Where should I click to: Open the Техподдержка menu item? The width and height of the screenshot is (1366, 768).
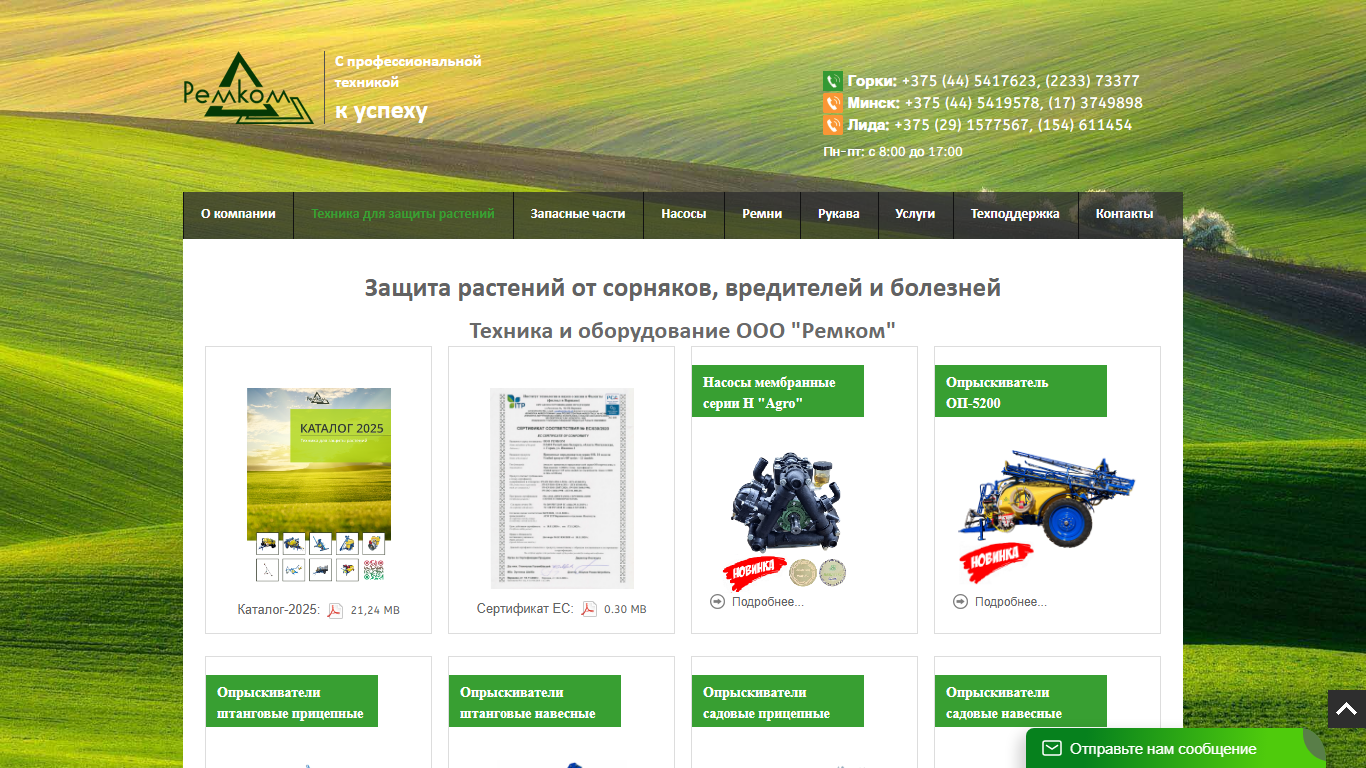pyautogui.click(x=1015, y=214)
